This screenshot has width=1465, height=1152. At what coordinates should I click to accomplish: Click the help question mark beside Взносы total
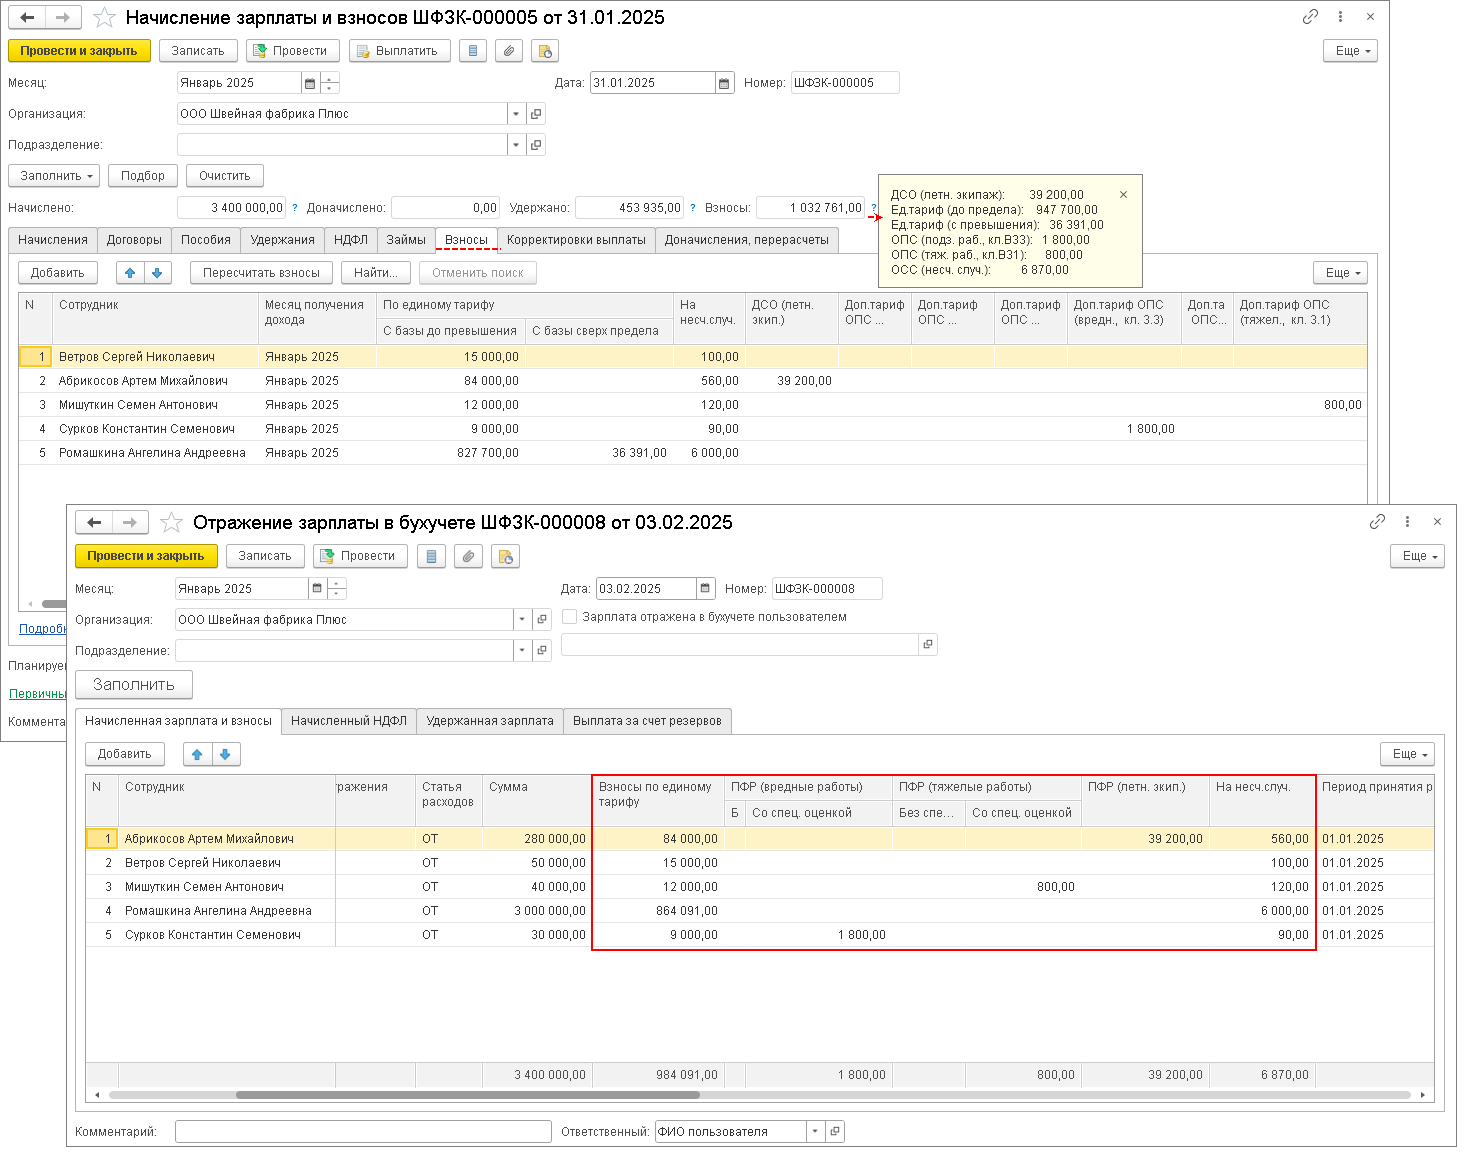(x=874, y=208)
